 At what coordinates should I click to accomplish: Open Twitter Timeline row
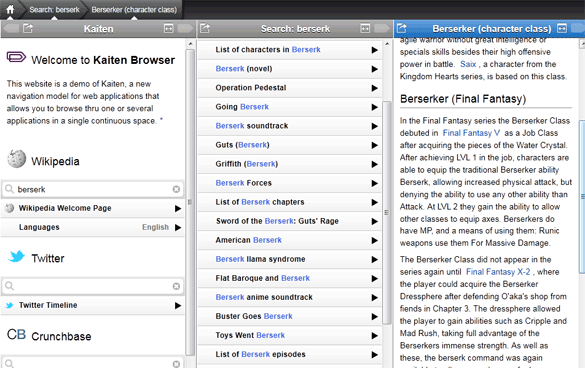[93, 305]
